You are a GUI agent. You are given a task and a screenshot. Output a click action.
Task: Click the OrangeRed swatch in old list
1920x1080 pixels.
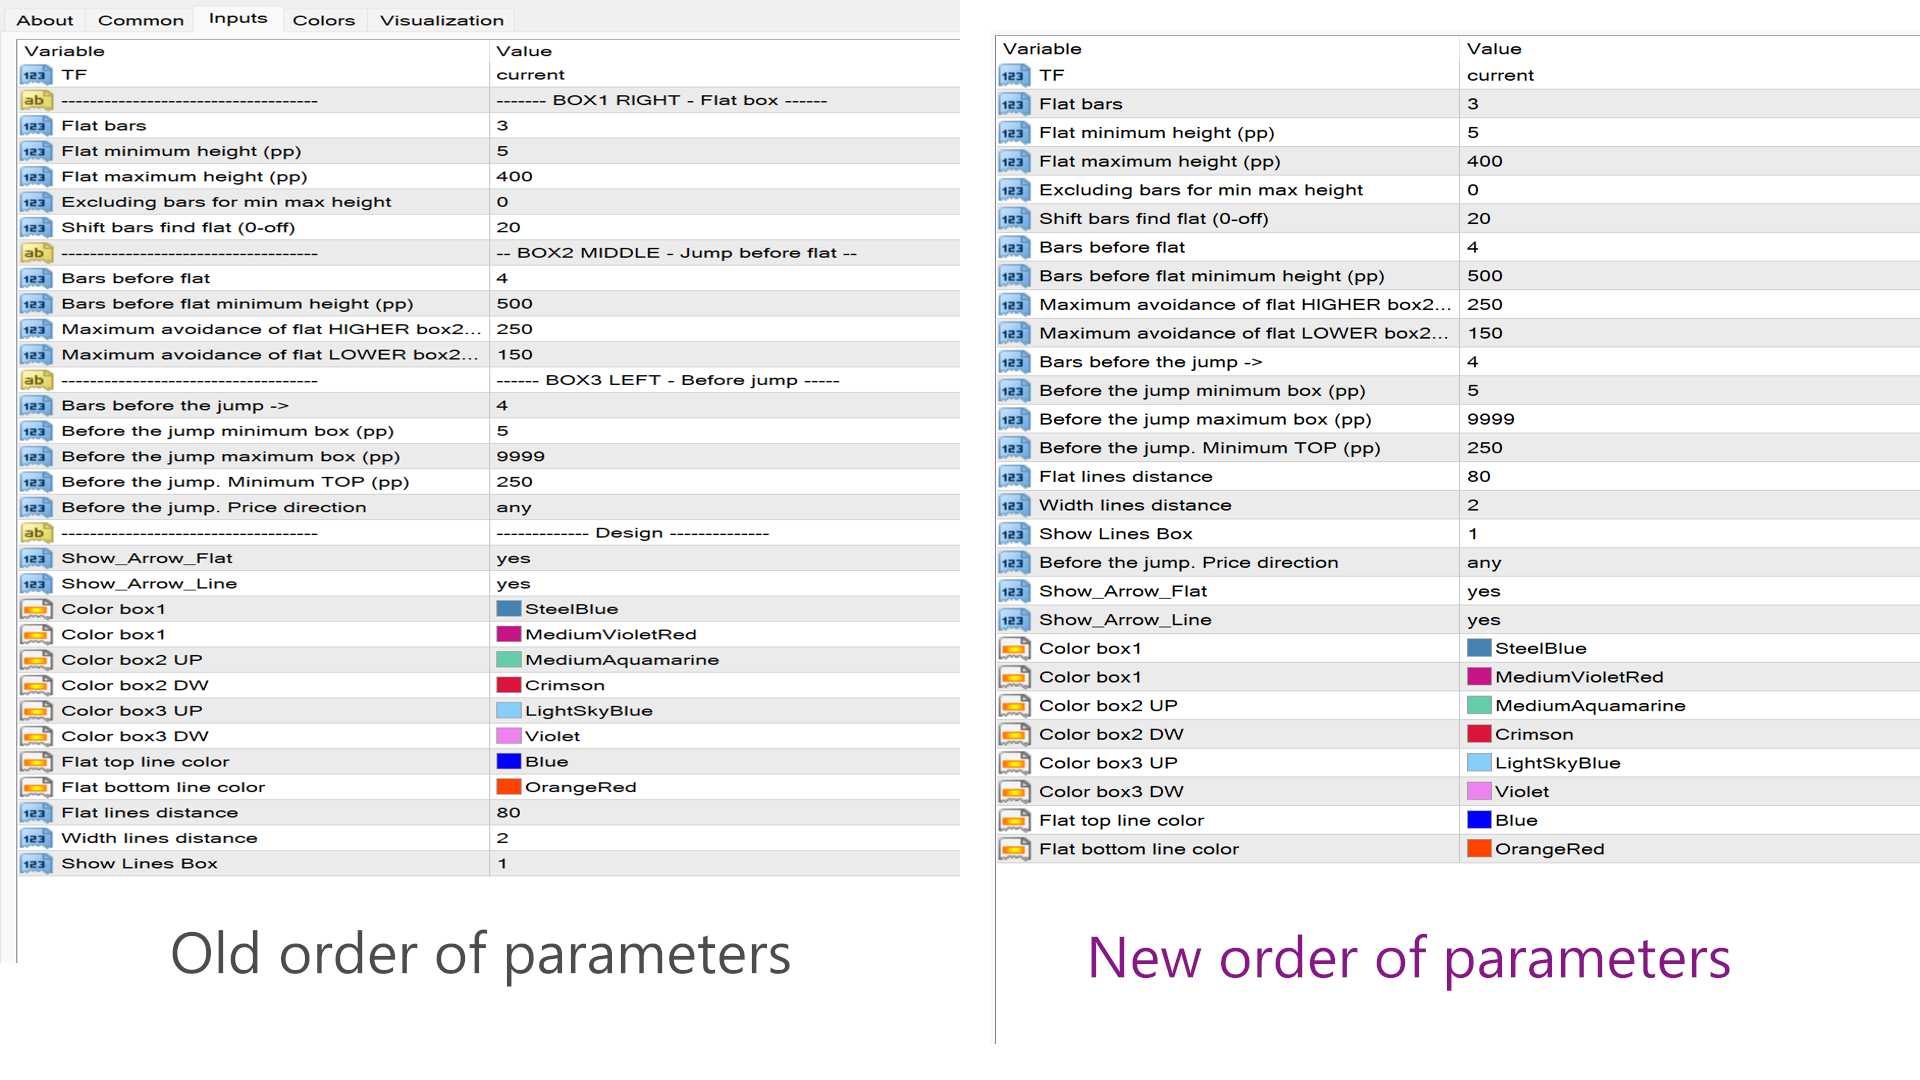509,787
